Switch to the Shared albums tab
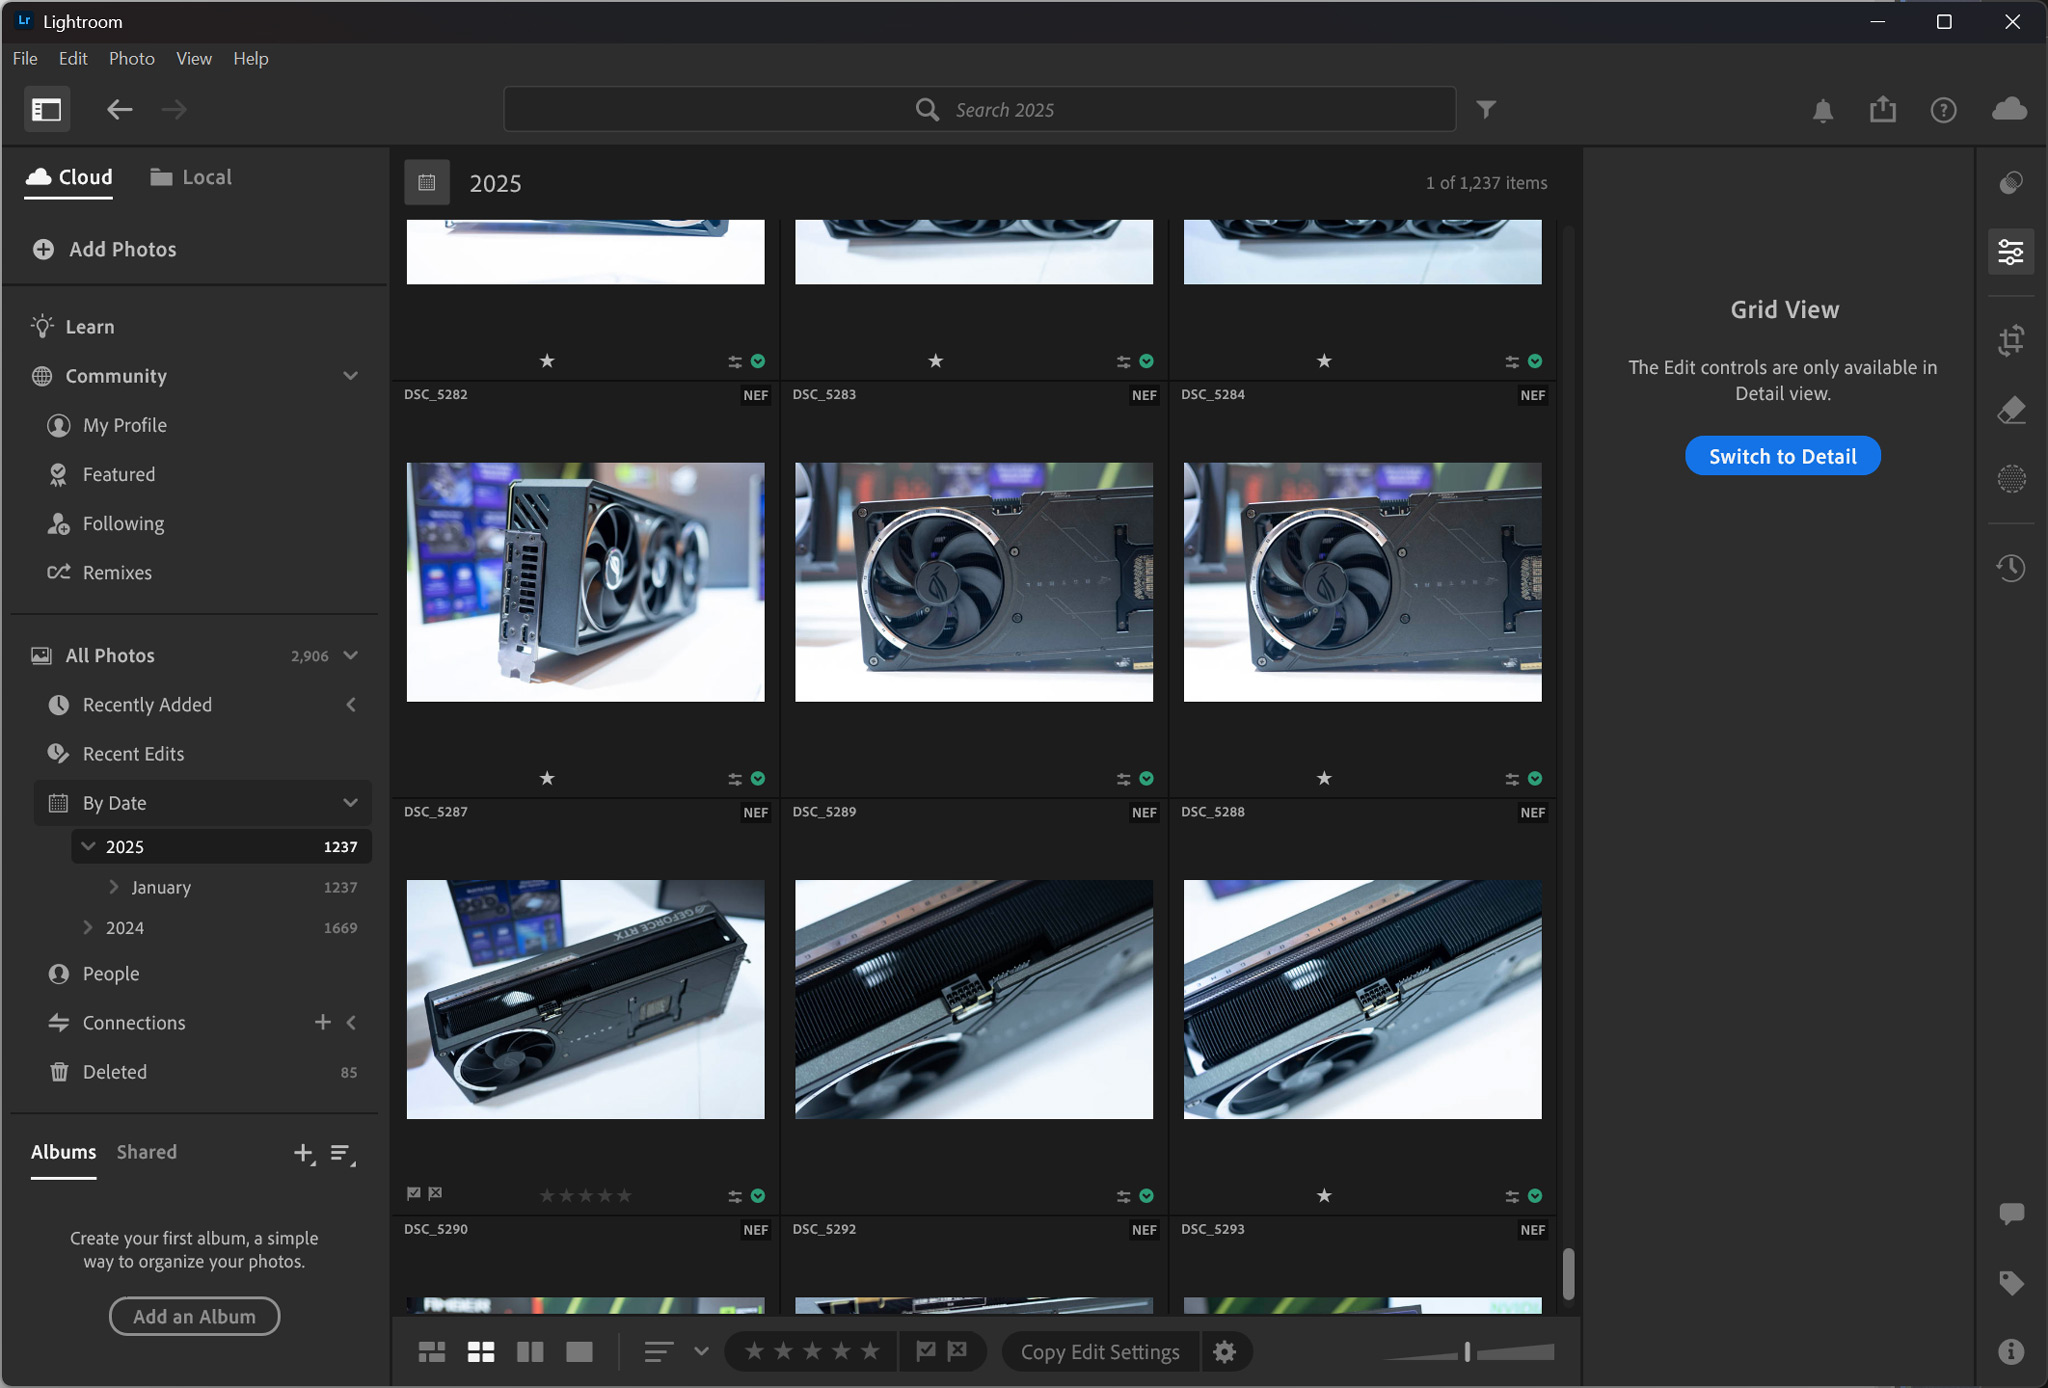The width and height of the screenshot is (2048, 1388). click(x=146, y=1152)
